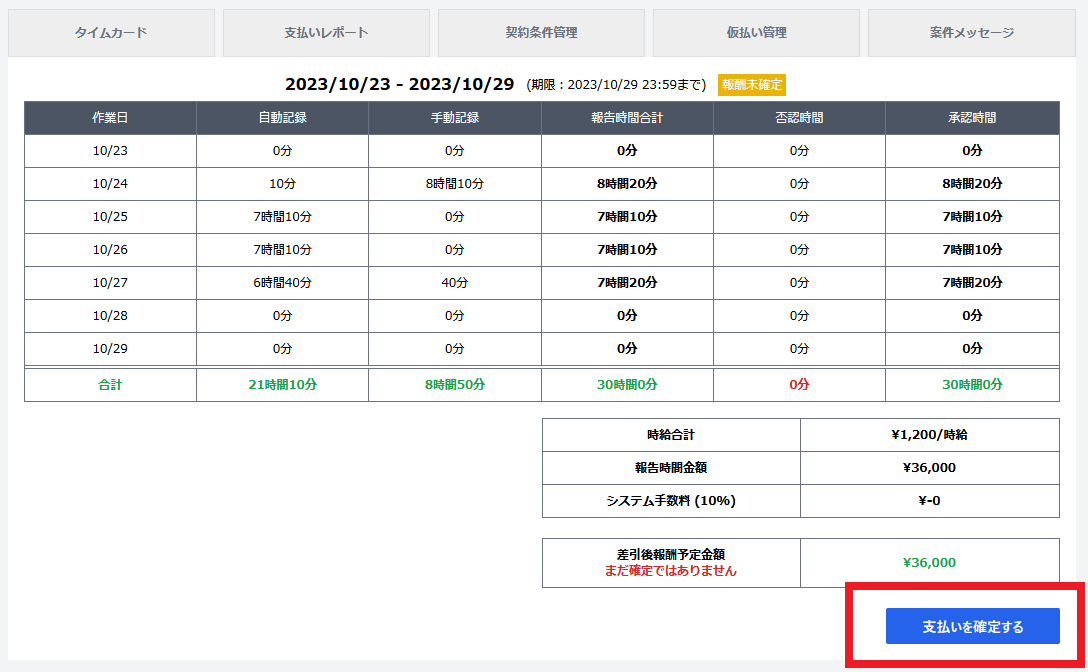Click the 承認時間 column header
This screenshot has width=1088, height=672.
pos(972,118)
